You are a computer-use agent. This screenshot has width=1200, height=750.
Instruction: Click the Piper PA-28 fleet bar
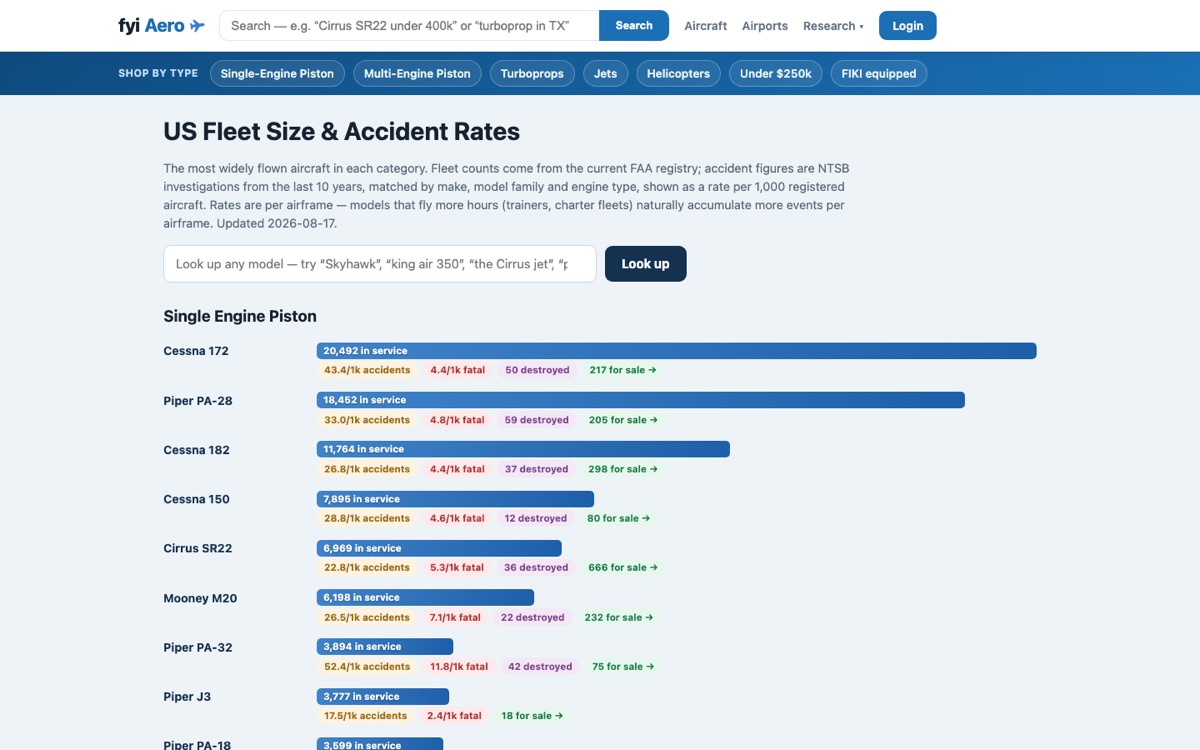[x=641, y=400]
